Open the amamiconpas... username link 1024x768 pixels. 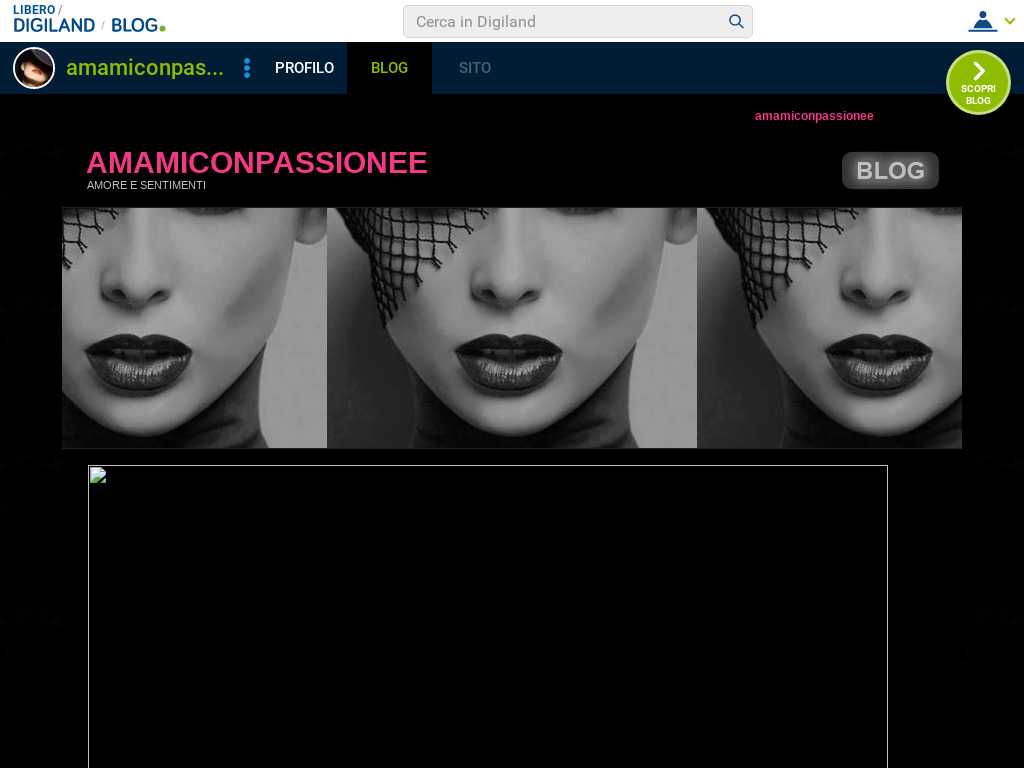pyautogui.click(x=145, y=68)
